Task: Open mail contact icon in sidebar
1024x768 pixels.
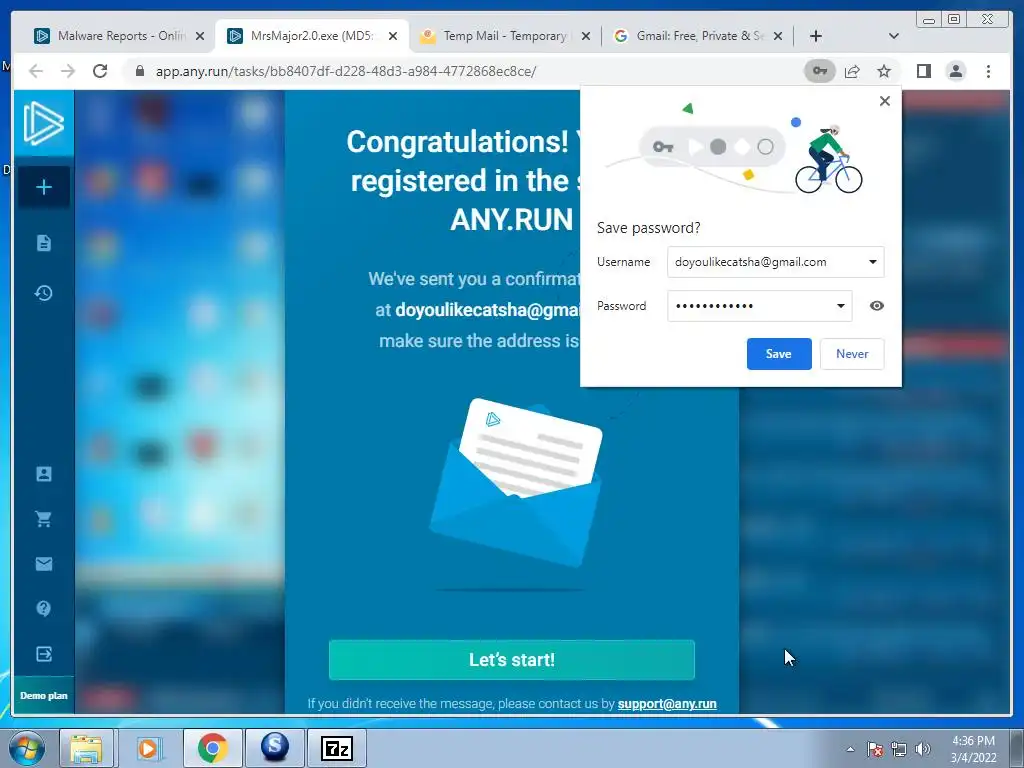Action: coord(44,564)
